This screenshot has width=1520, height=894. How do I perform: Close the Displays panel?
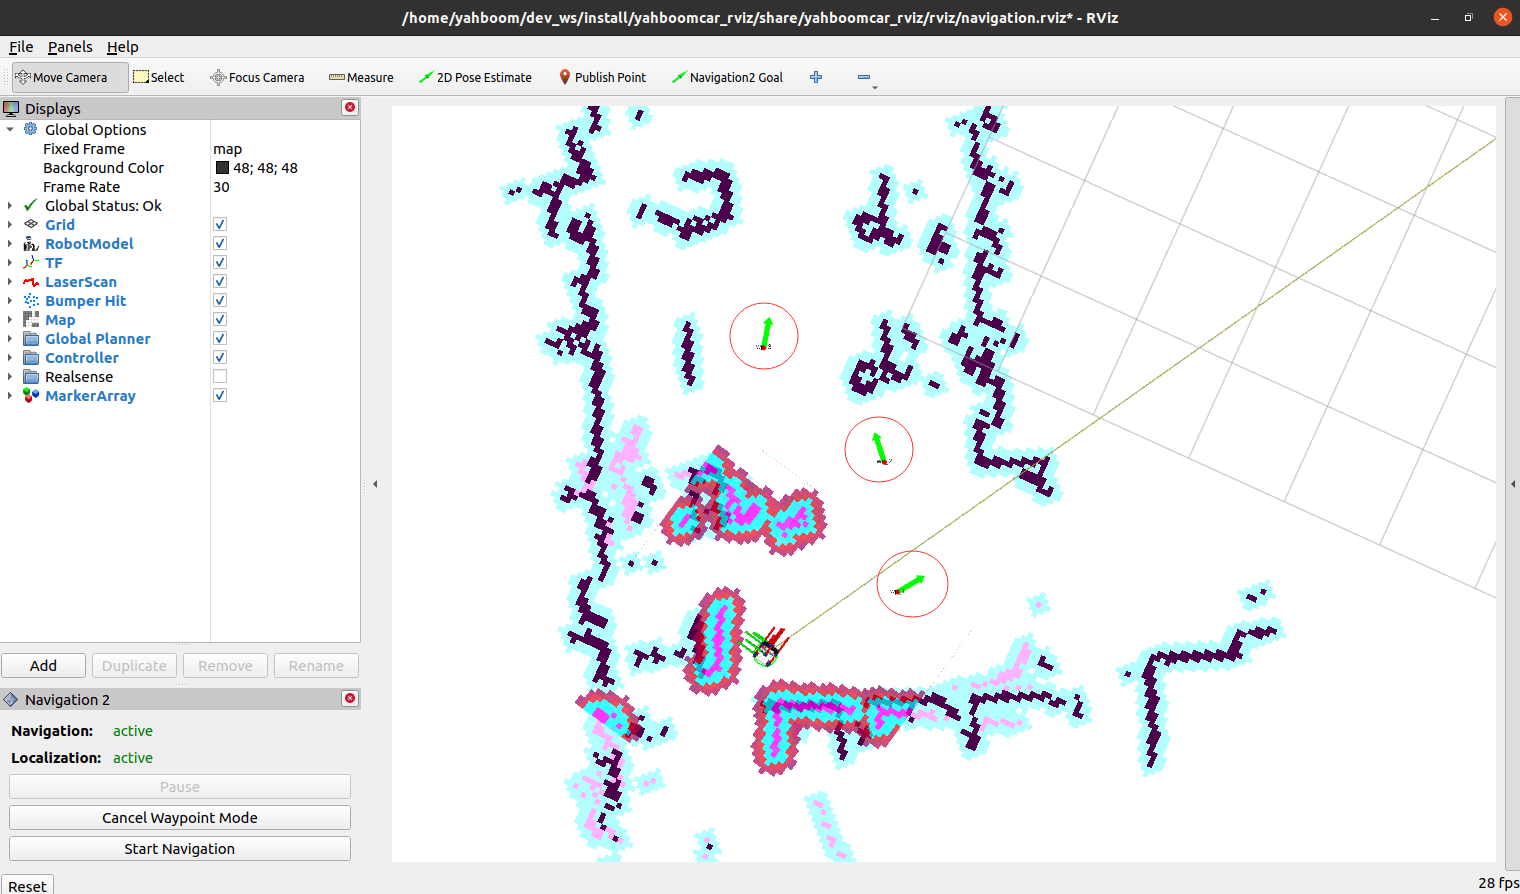(x=350, y=107)
